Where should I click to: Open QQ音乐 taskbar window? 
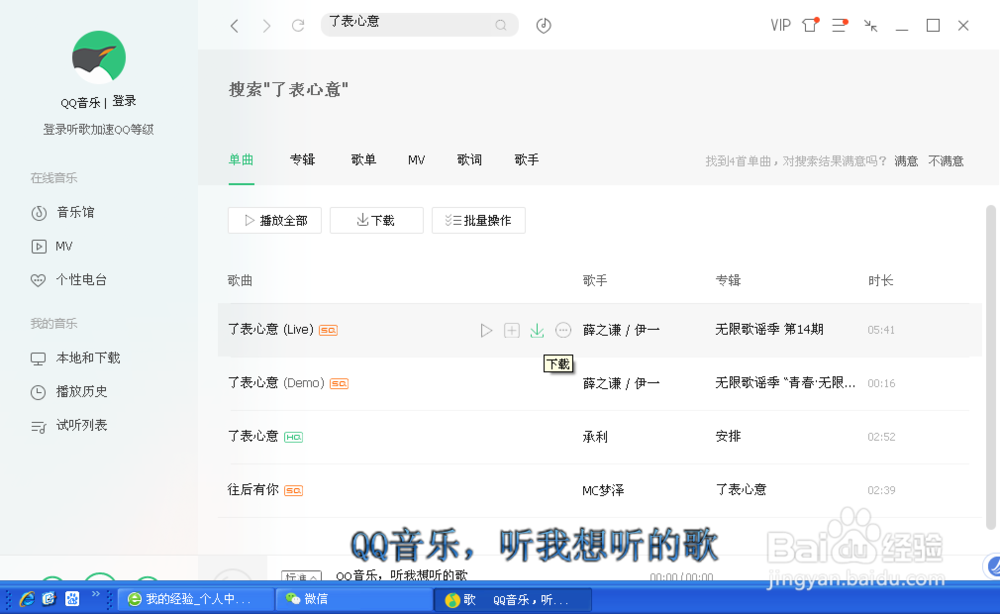[513, 600]
